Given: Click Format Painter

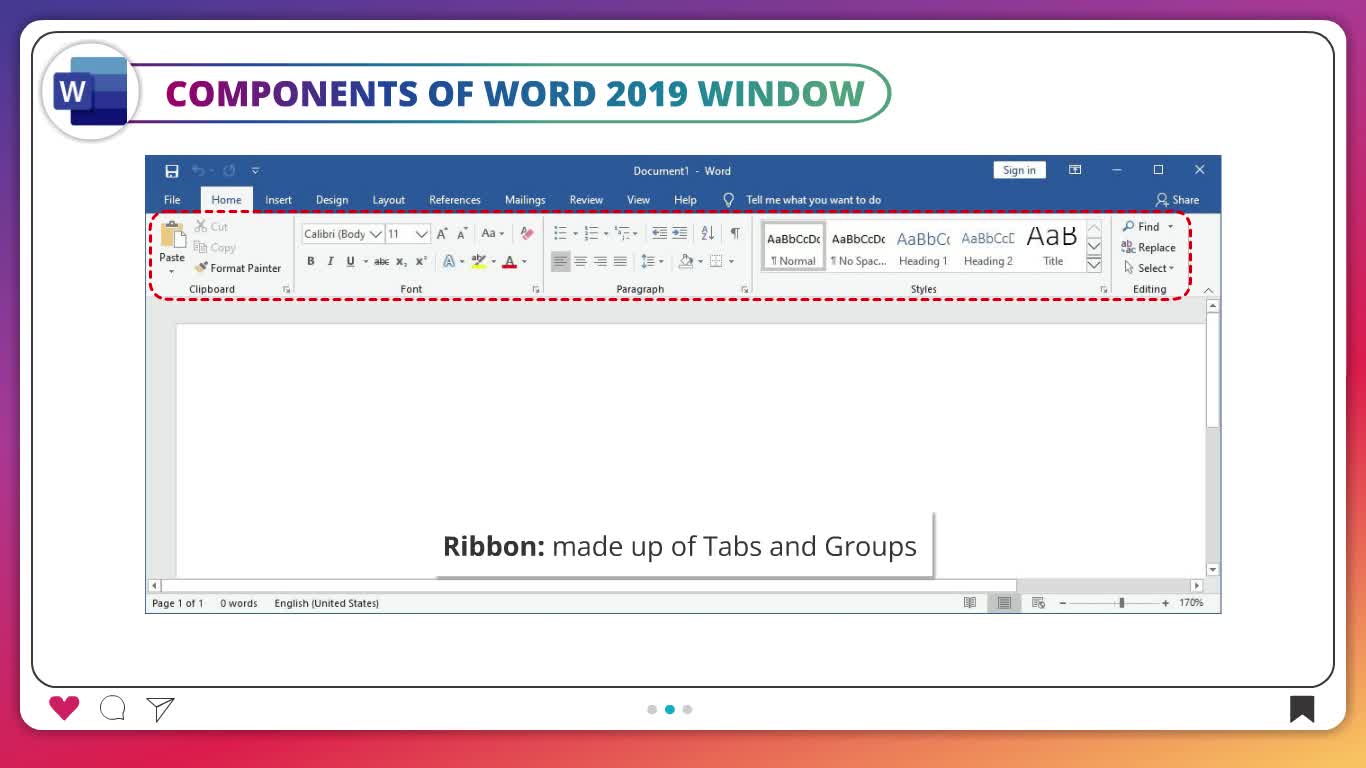Looking at the screenshot, I should pos(238,268).
